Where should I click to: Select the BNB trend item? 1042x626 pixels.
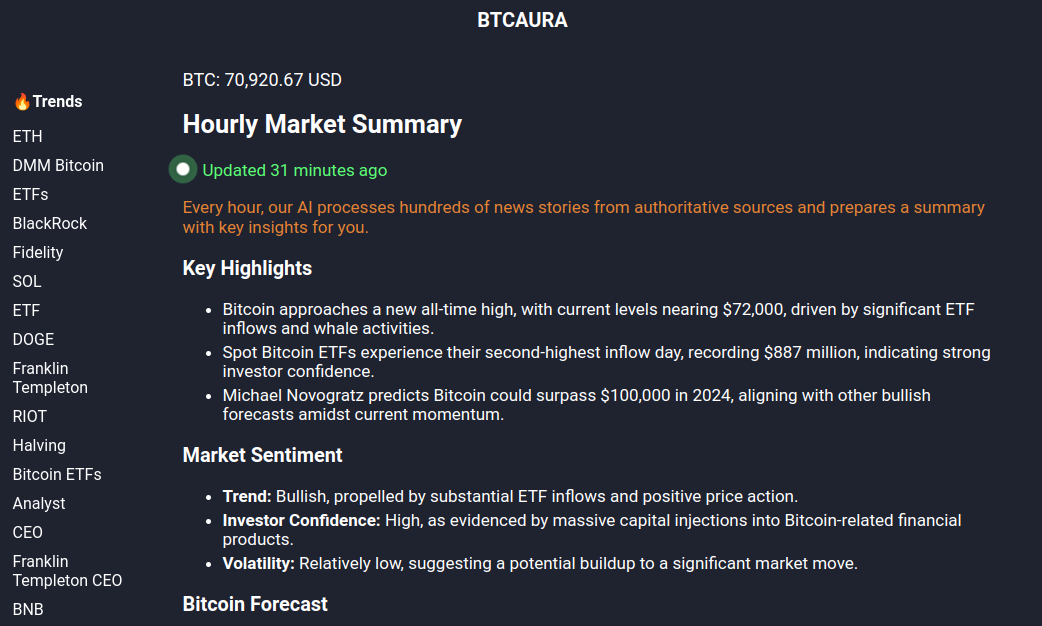click(x=28, y=609)
